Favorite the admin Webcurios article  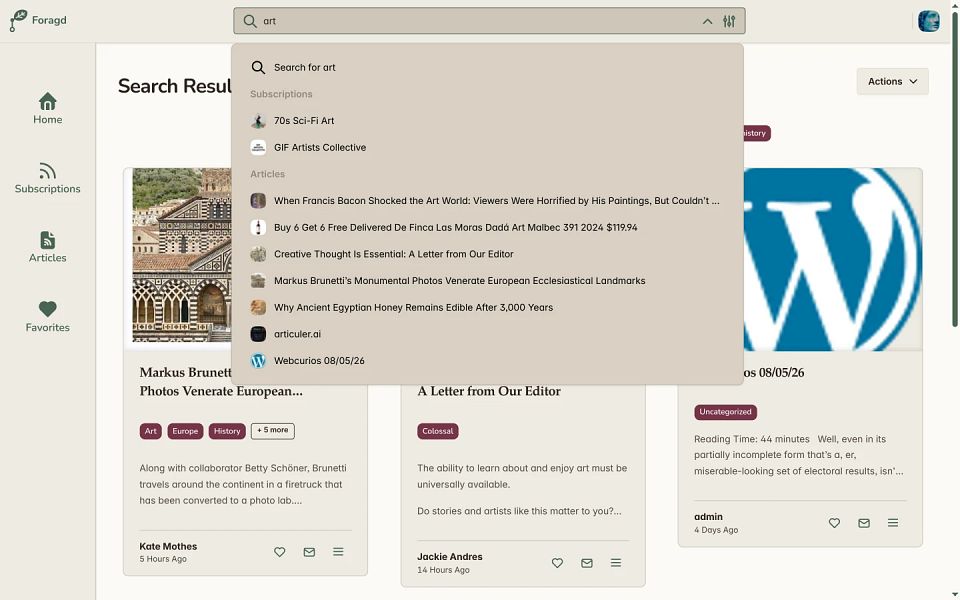[x=834, y=523]
